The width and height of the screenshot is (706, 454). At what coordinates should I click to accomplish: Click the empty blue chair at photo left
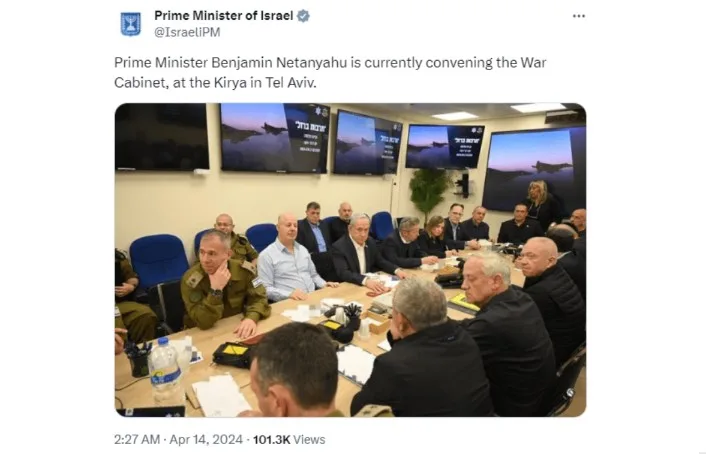tap(159, 261)
